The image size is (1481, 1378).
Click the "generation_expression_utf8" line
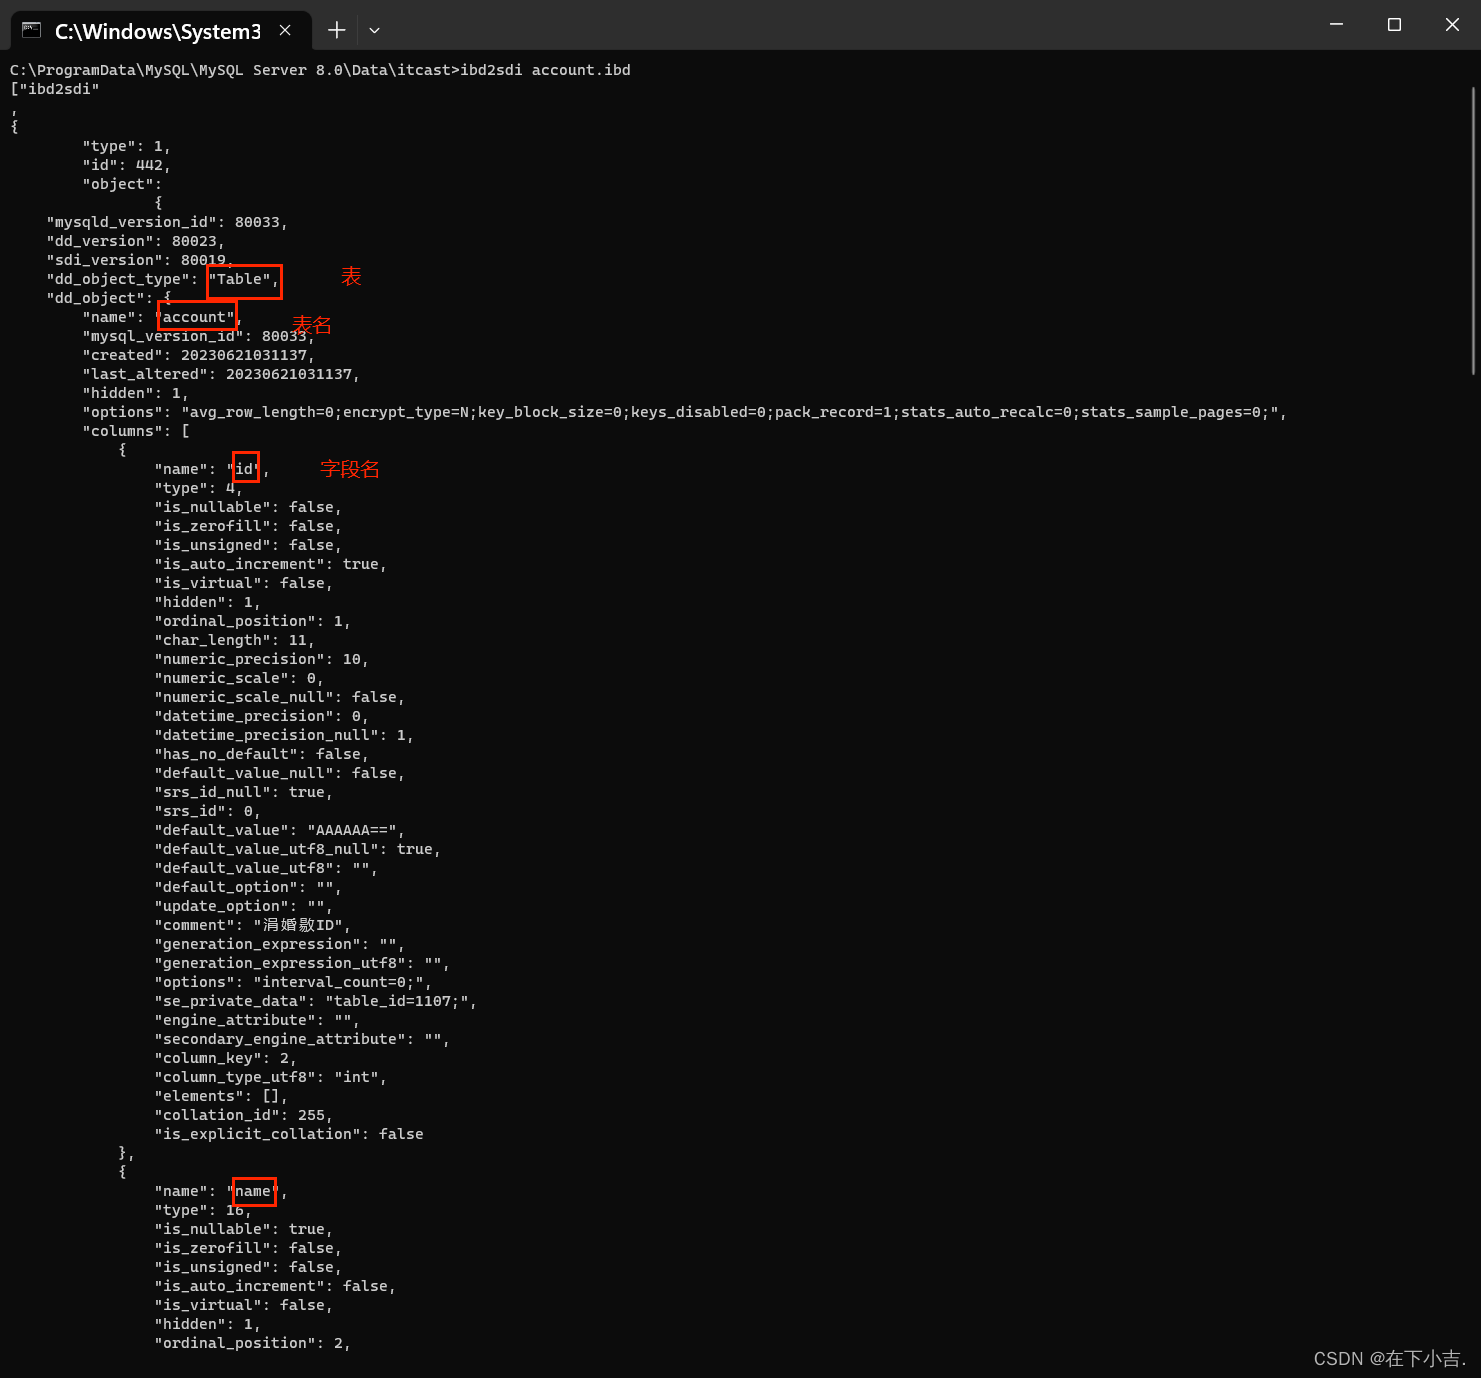pyautogui.click(x=302, y=963)
